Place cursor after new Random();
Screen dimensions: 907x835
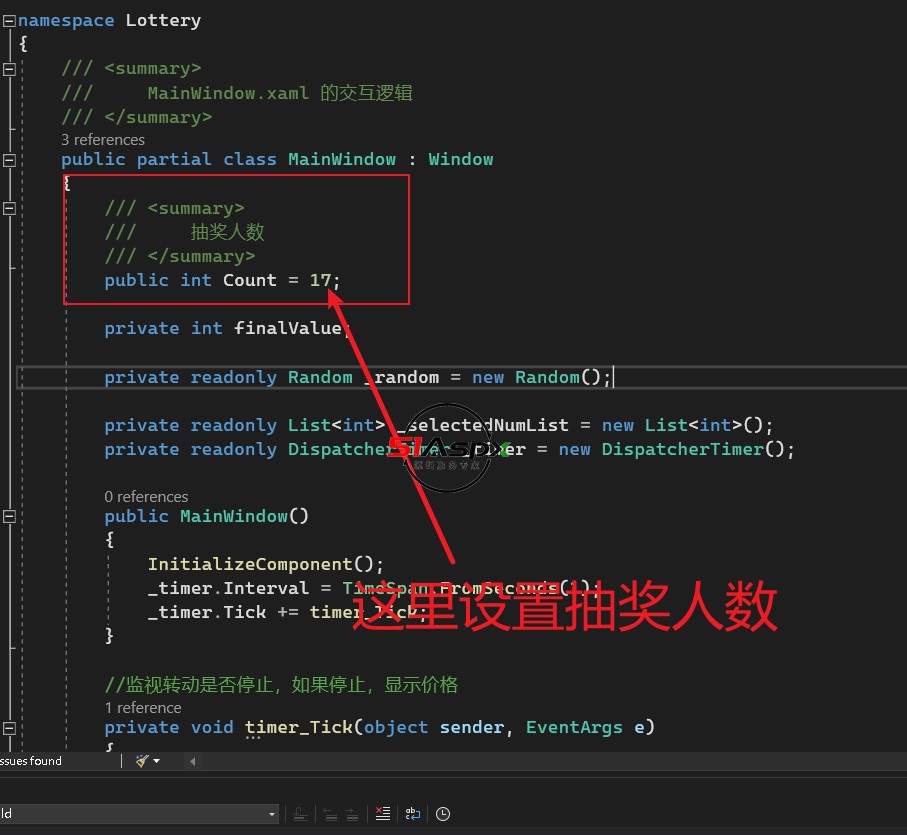[612, 378]
